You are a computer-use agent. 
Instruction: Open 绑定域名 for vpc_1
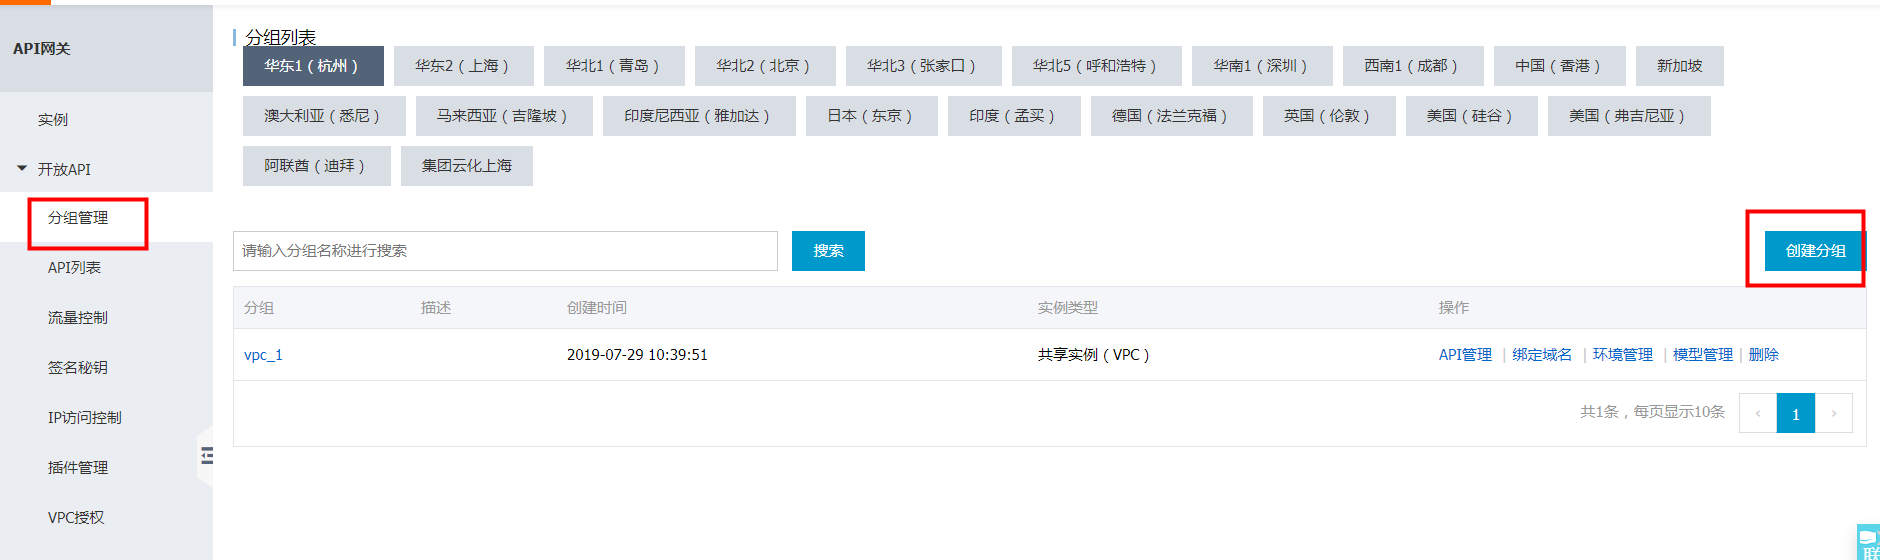tap(1542, 355)
